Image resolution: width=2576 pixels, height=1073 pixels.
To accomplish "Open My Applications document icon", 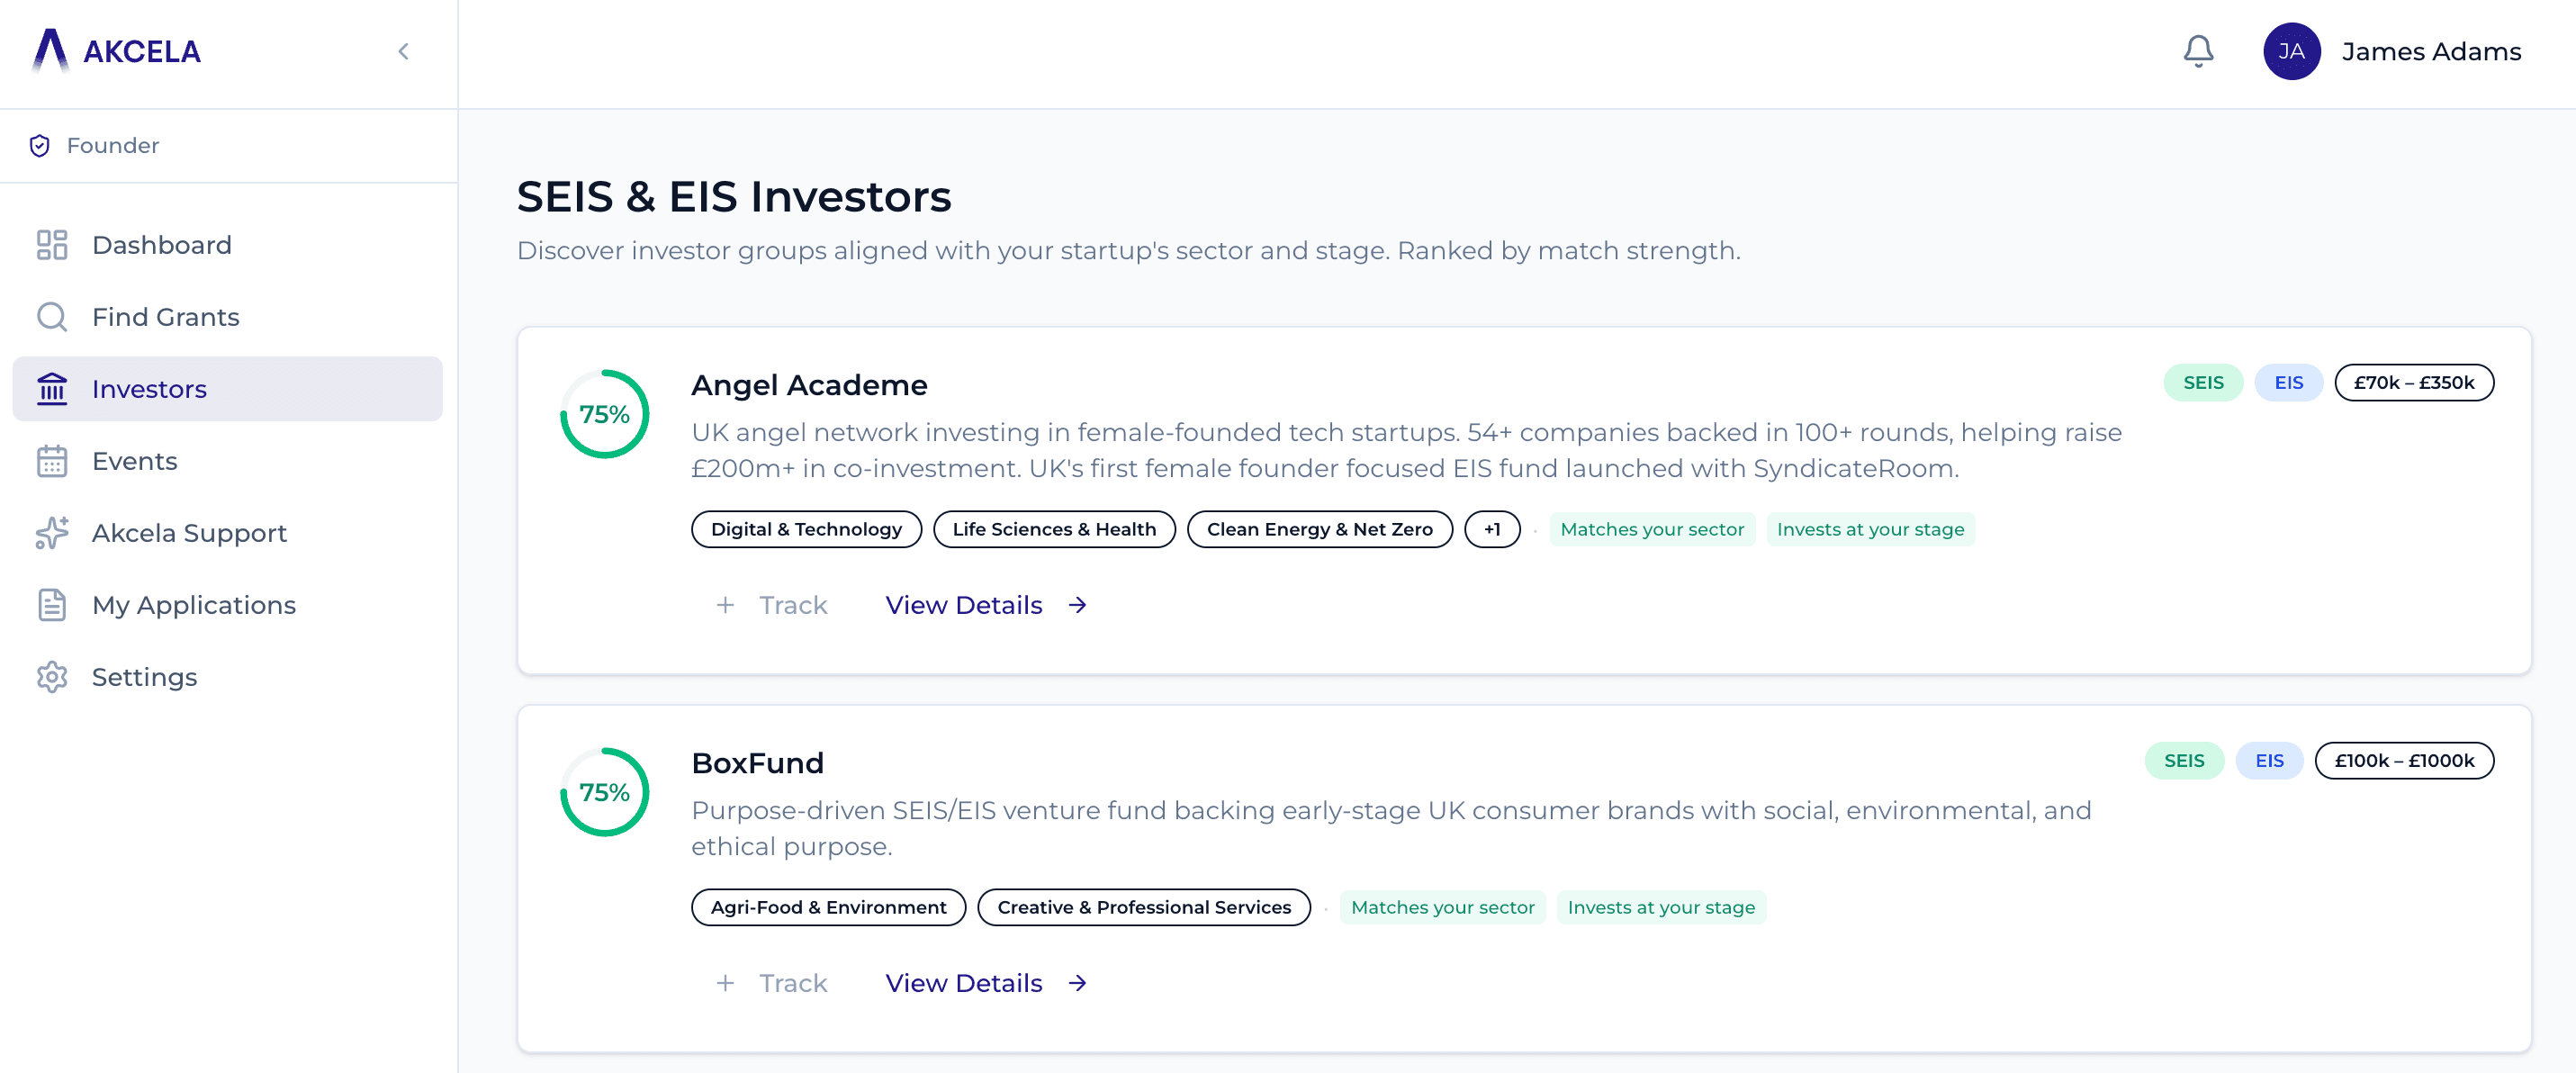I will [x=51, y=605].
